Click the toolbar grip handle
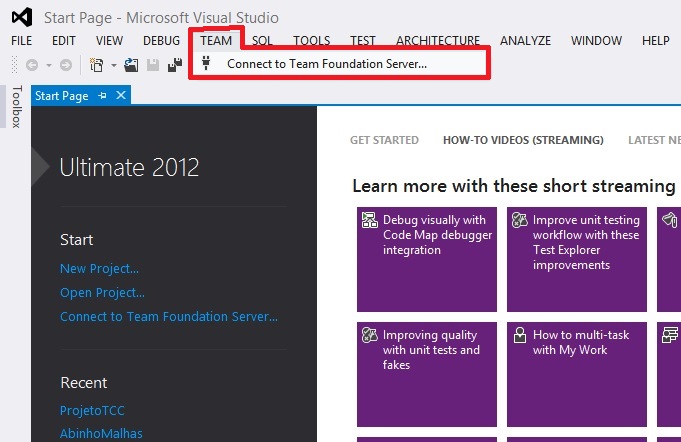The image size is (681, 442). pos(14,65)
